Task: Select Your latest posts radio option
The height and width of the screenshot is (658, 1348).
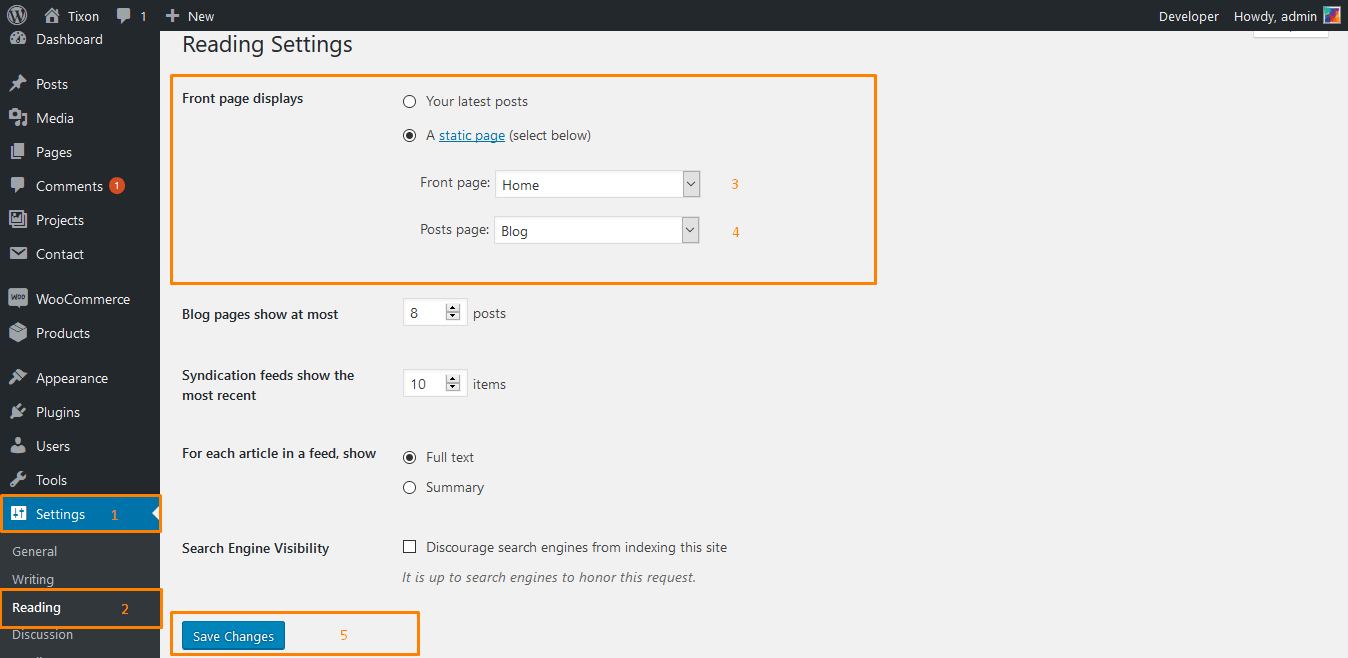Action: point(409,101)
